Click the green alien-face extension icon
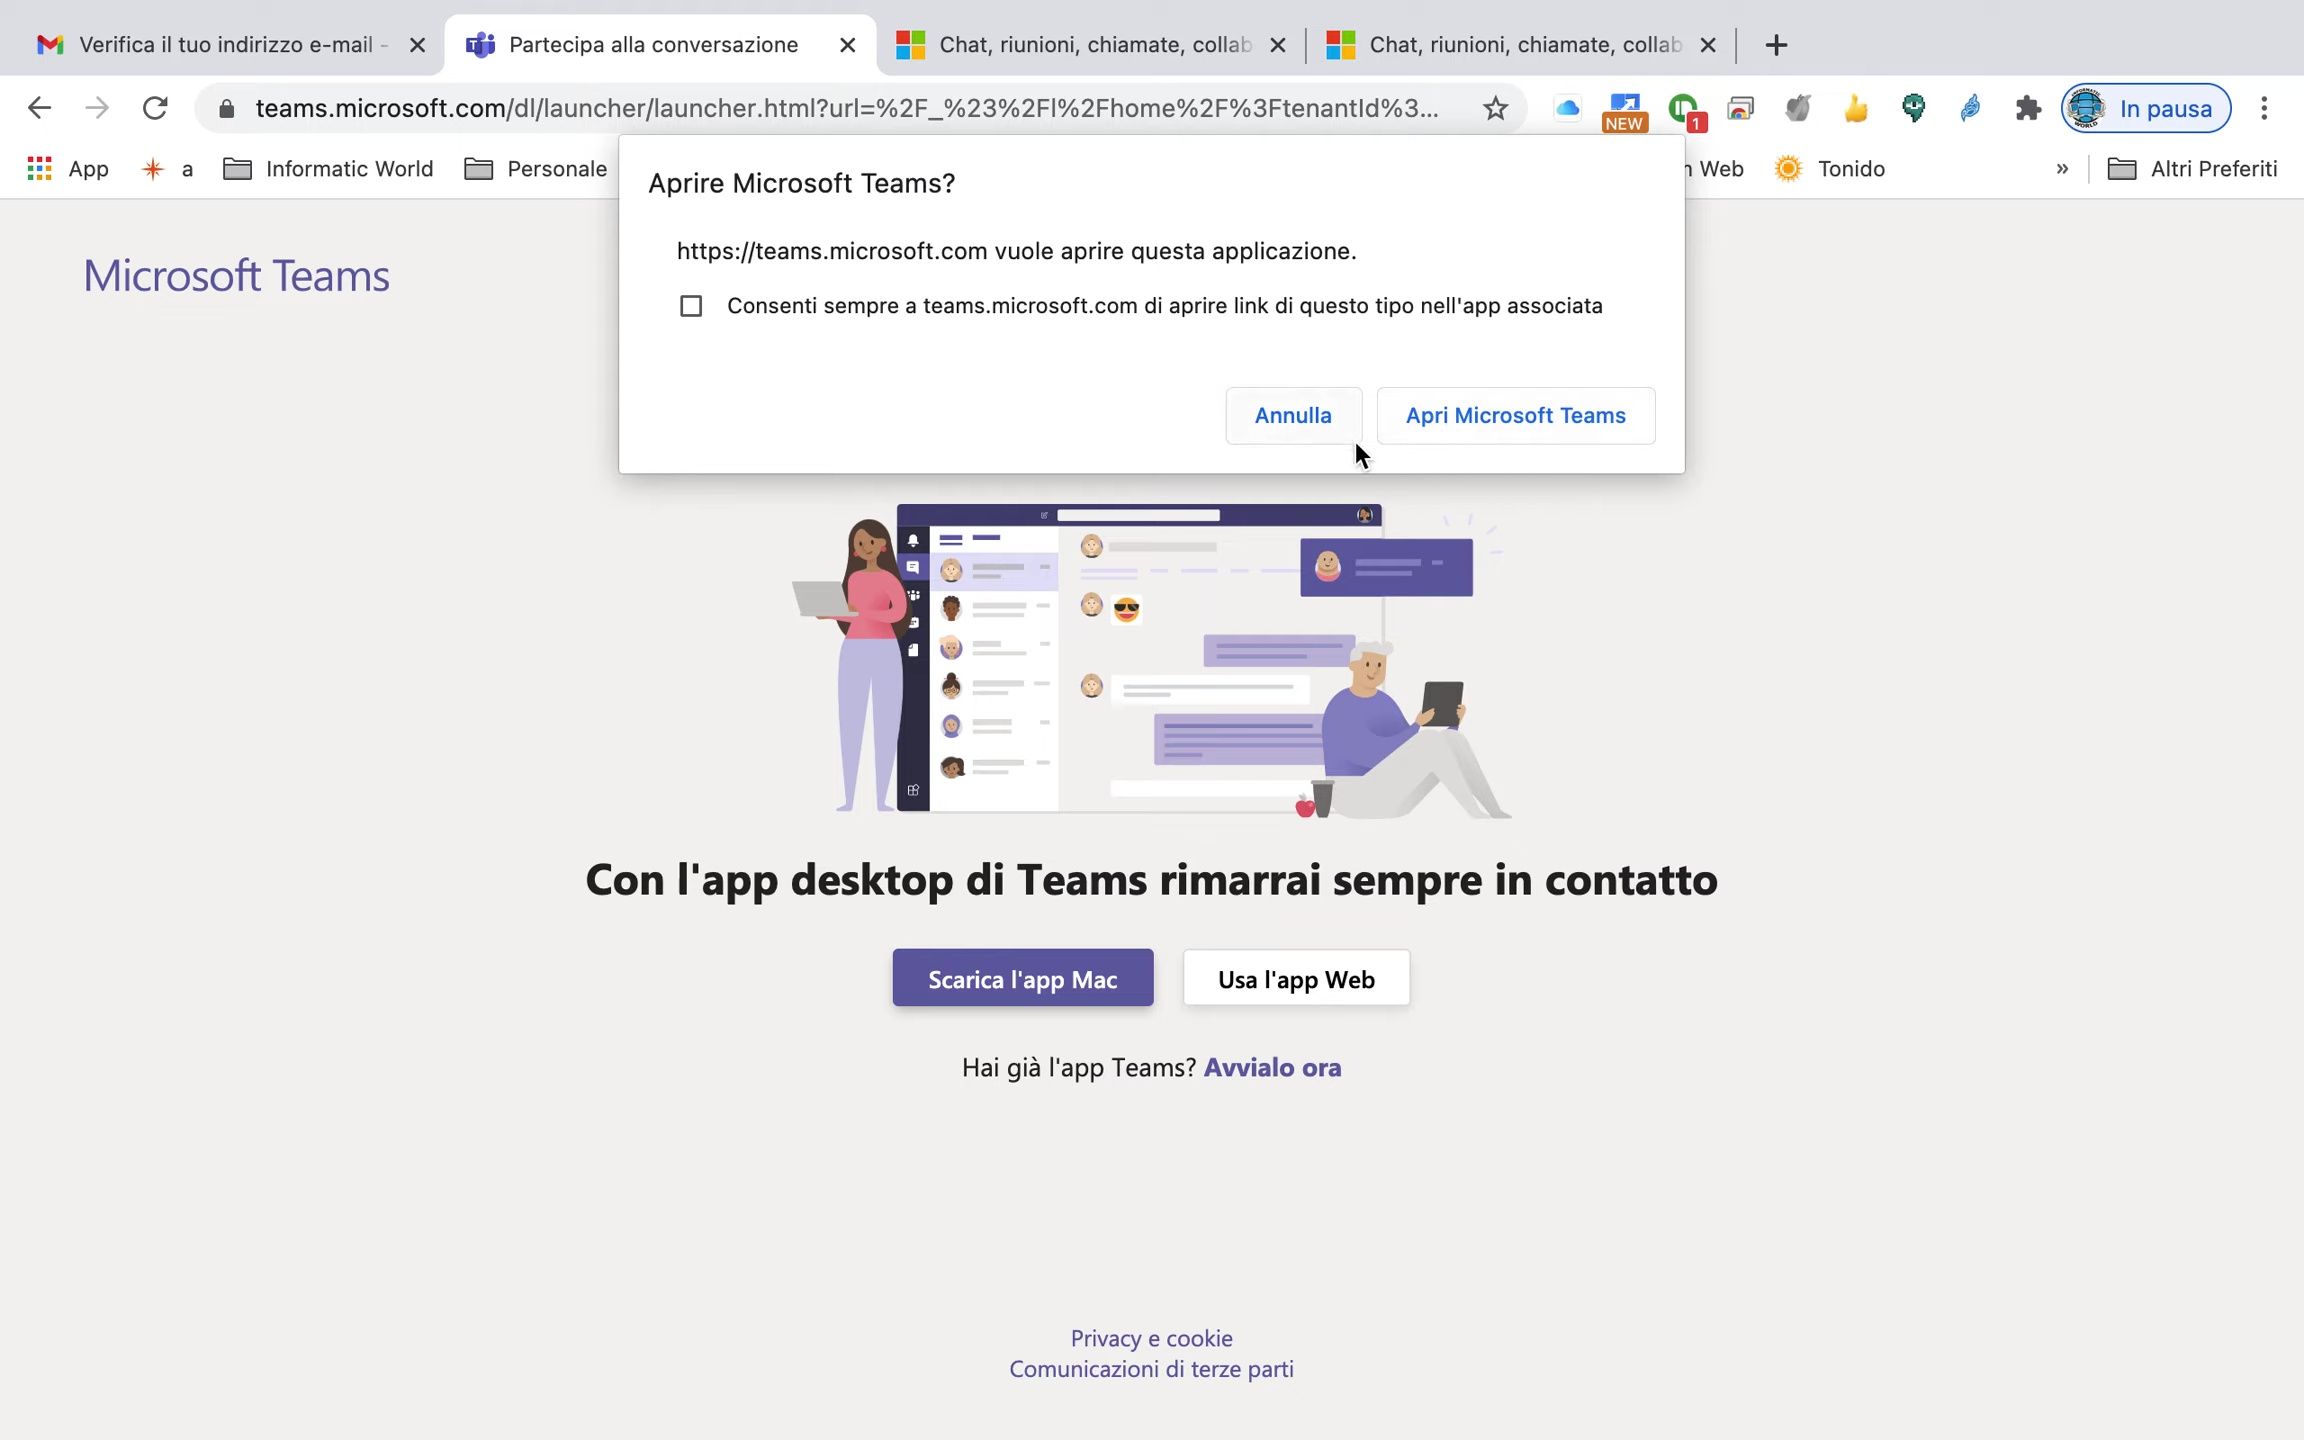This screenshot has width=2304, height=1440. [1913, 108]
